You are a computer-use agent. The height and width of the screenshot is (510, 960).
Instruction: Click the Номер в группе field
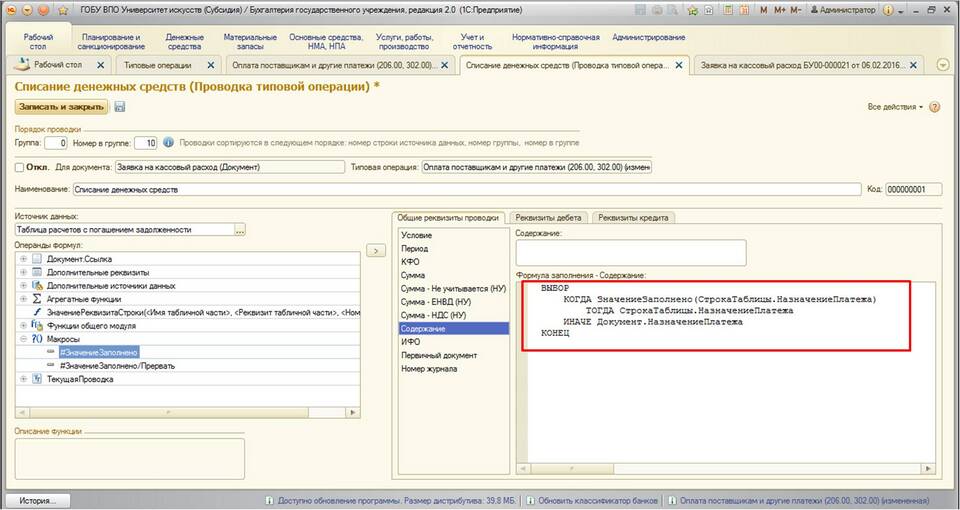click(146, 143)
